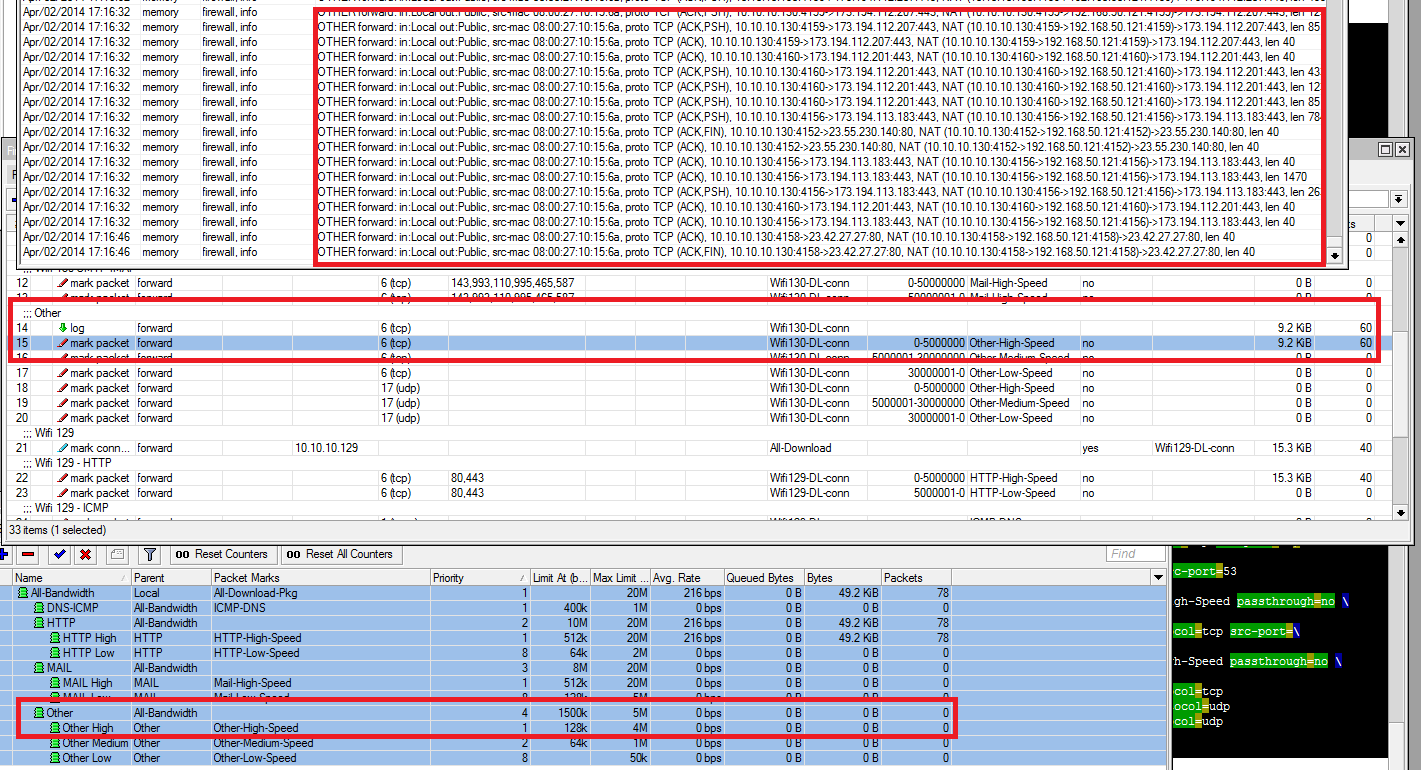This screenshot has height=770, width=1421.
Task: Select the All-Download connection mark cell
Action: coord(801,448)
